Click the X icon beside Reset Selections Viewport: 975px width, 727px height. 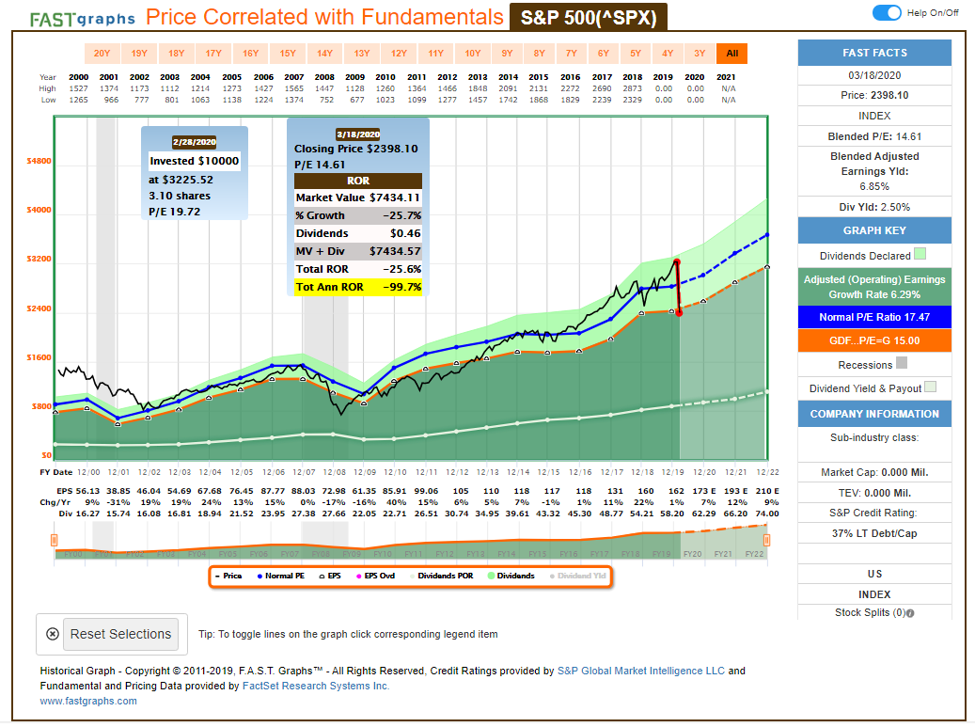(52, 634)
